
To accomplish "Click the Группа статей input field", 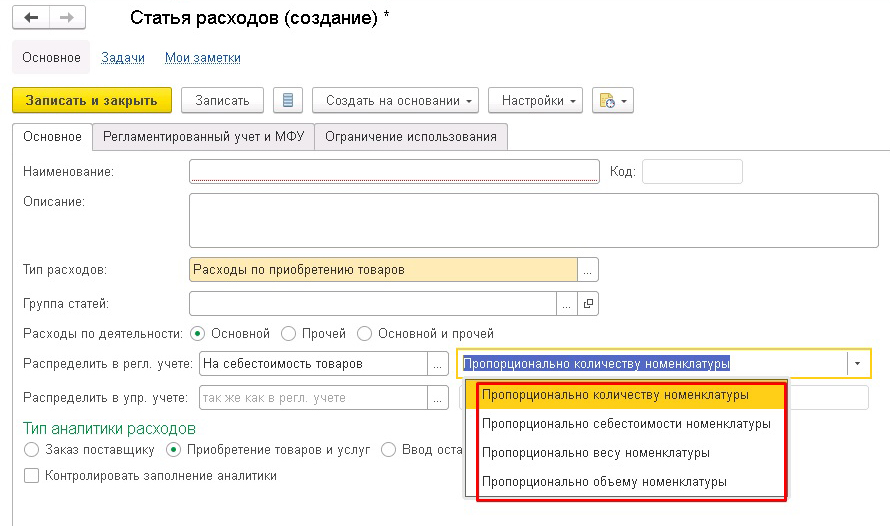I will point(373,304).
